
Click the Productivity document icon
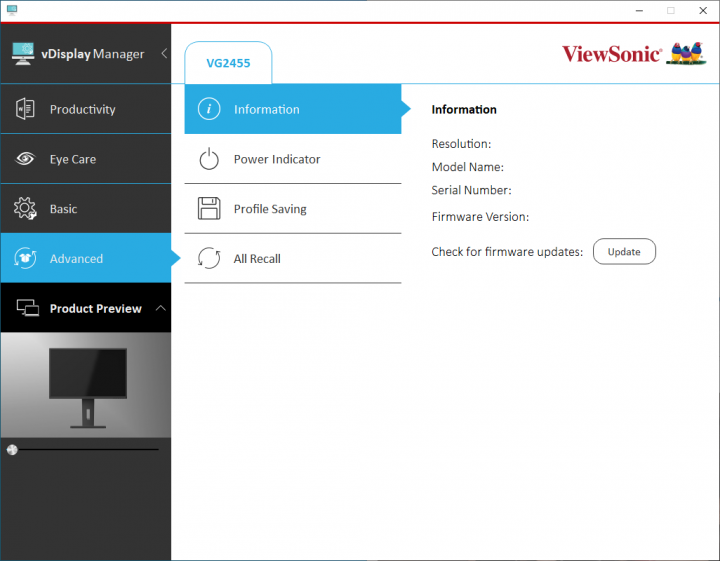(x=25, y=109)
